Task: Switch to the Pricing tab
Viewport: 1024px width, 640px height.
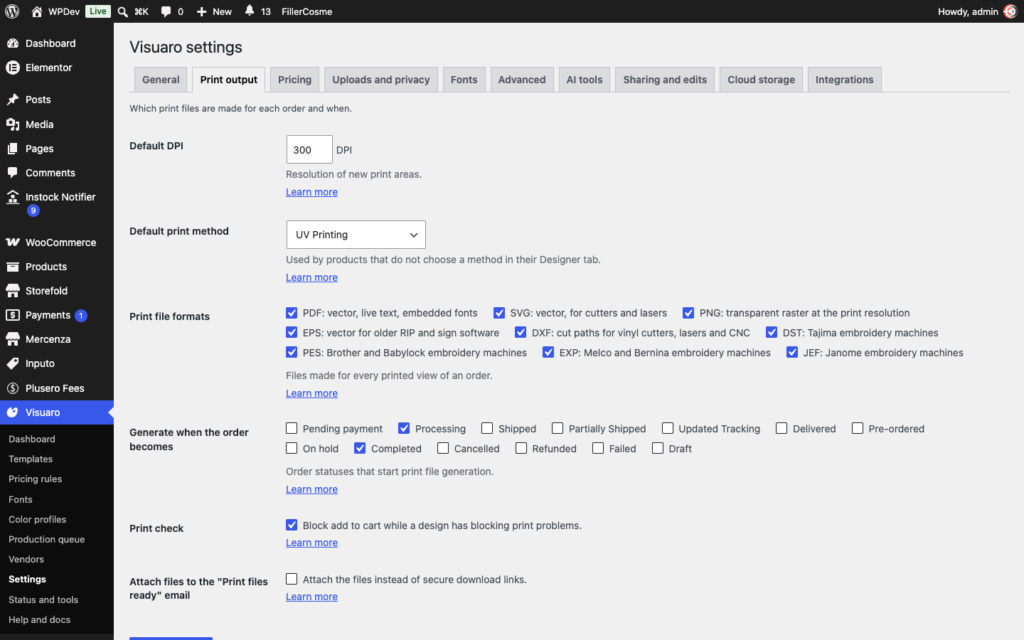Action: (x=295, y=80)
